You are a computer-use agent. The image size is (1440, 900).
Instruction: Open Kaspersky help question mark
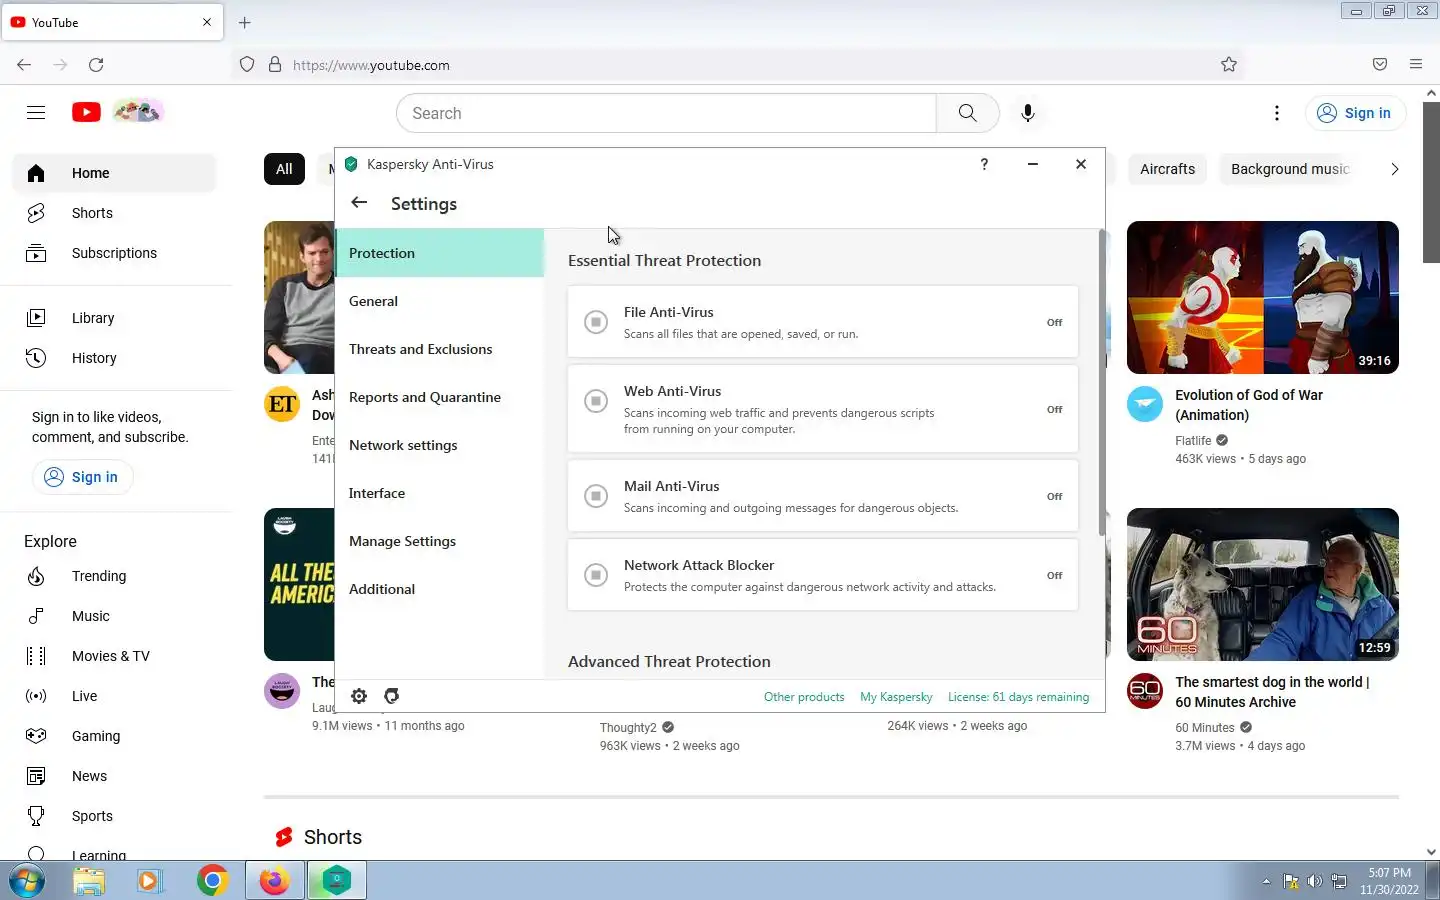click(x=984, y=164)
